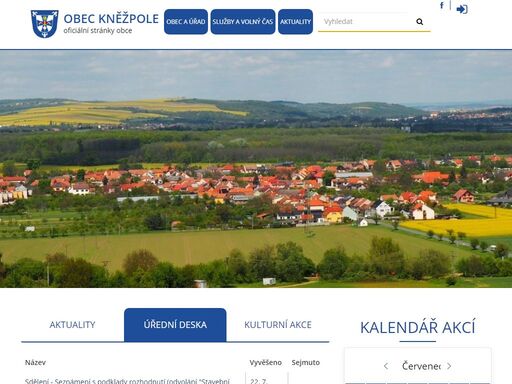Go to next month in calendar
This screenshot has height=384, width=512.
point(449,366)
